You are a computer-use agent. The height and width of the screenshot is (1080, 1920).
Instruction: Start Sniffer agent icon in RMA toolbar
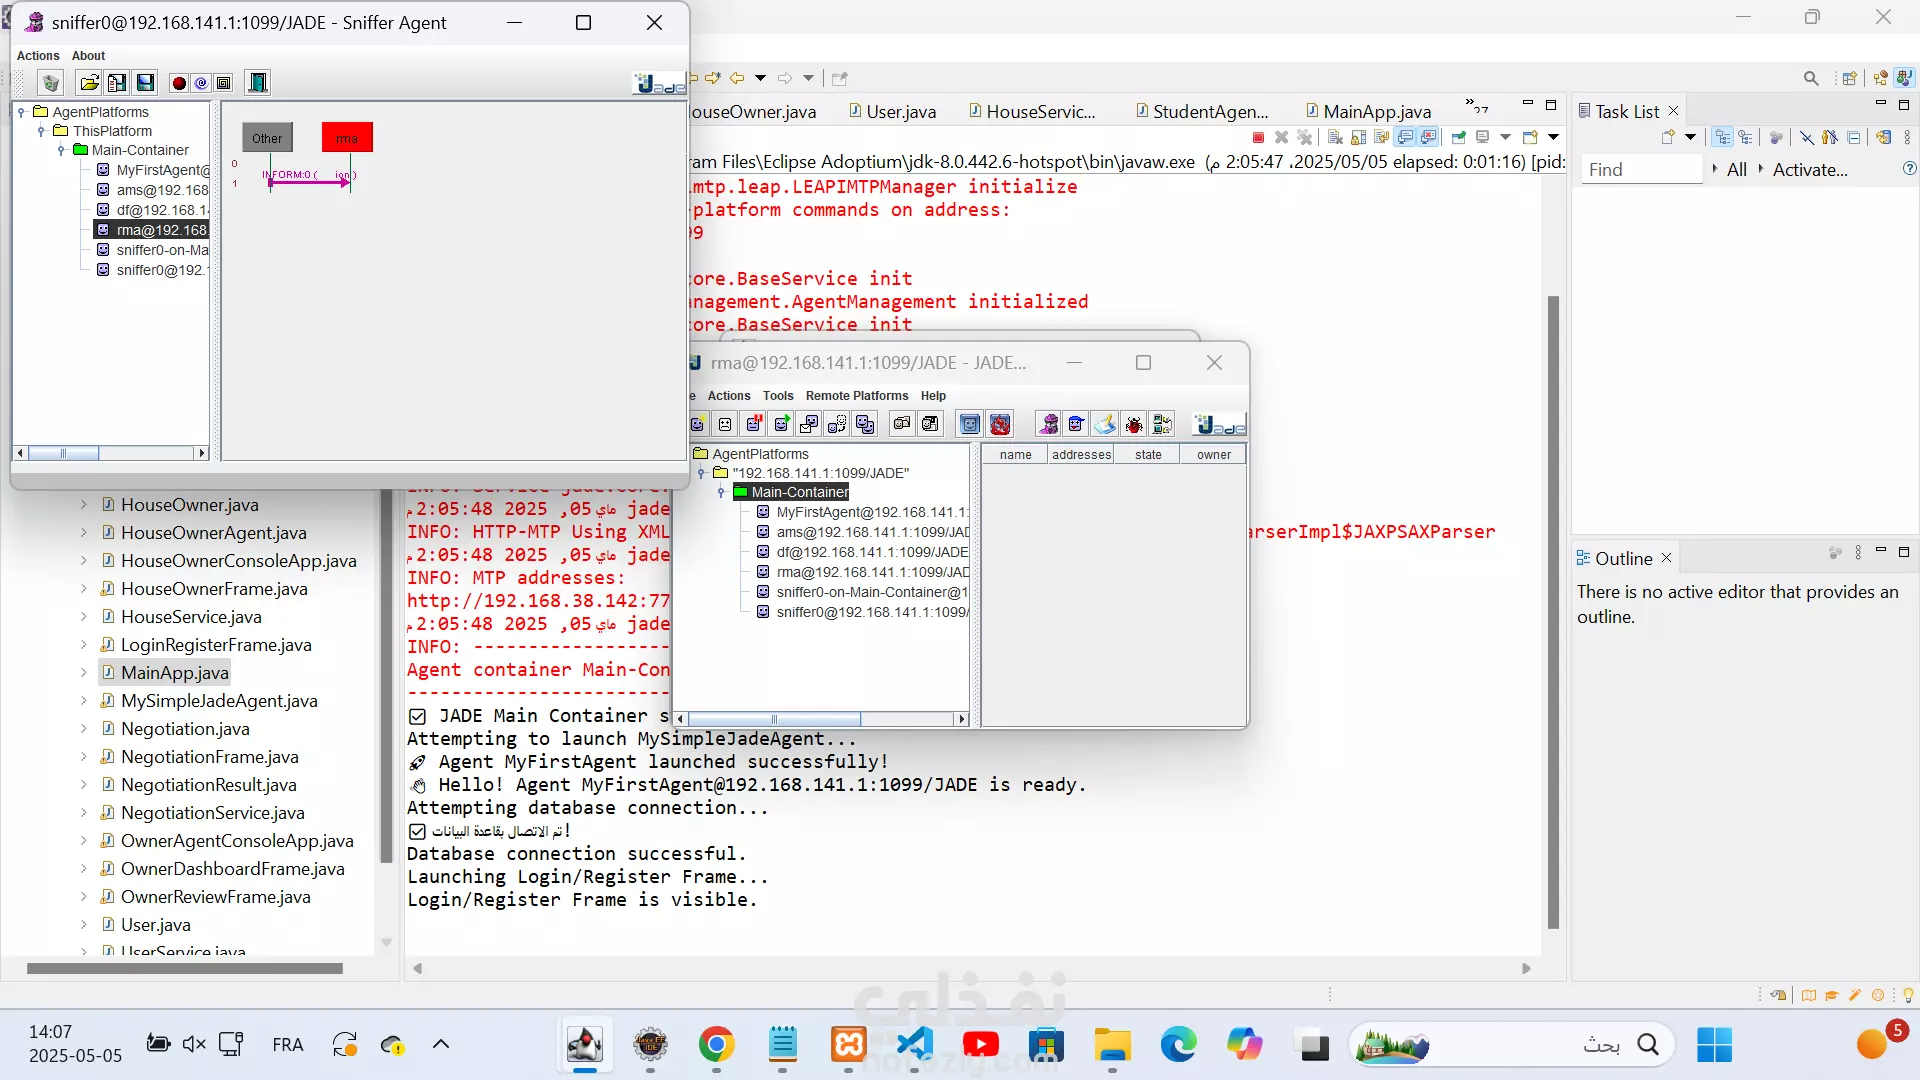(x=1048, y=424)
